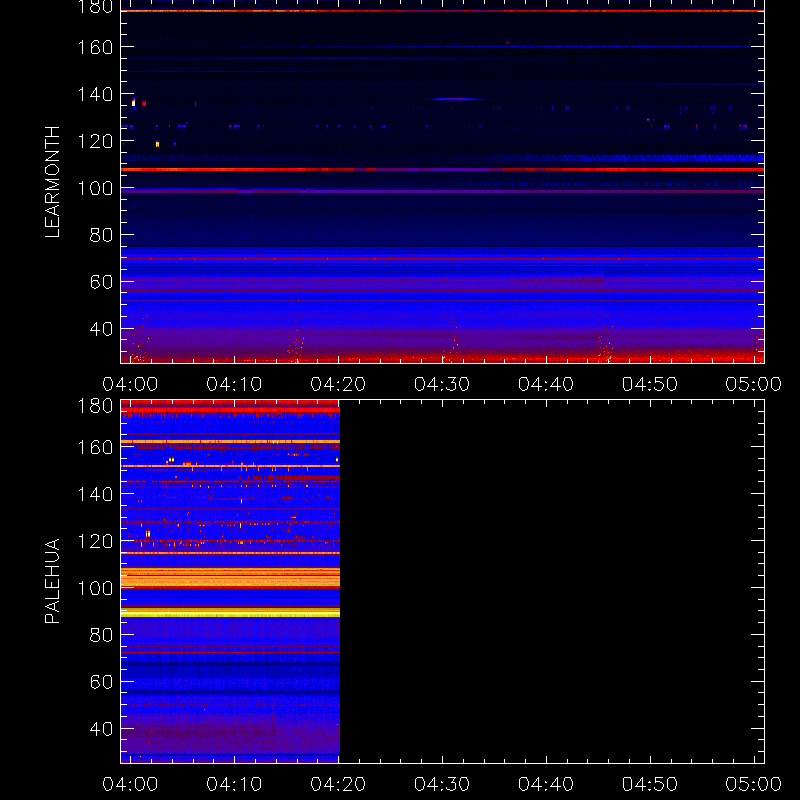Select the 100 frequency label on Palehua plot

pos(95,588)
